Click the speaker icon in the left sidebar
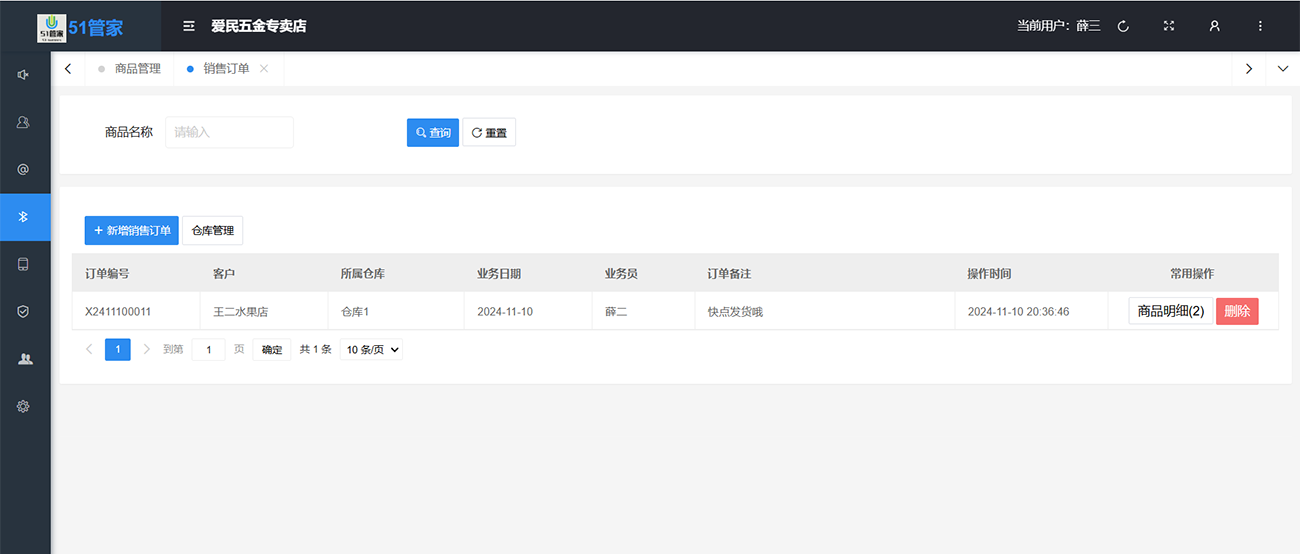The width and height of the screenshot is (1300, 554). tap(24, 75)
